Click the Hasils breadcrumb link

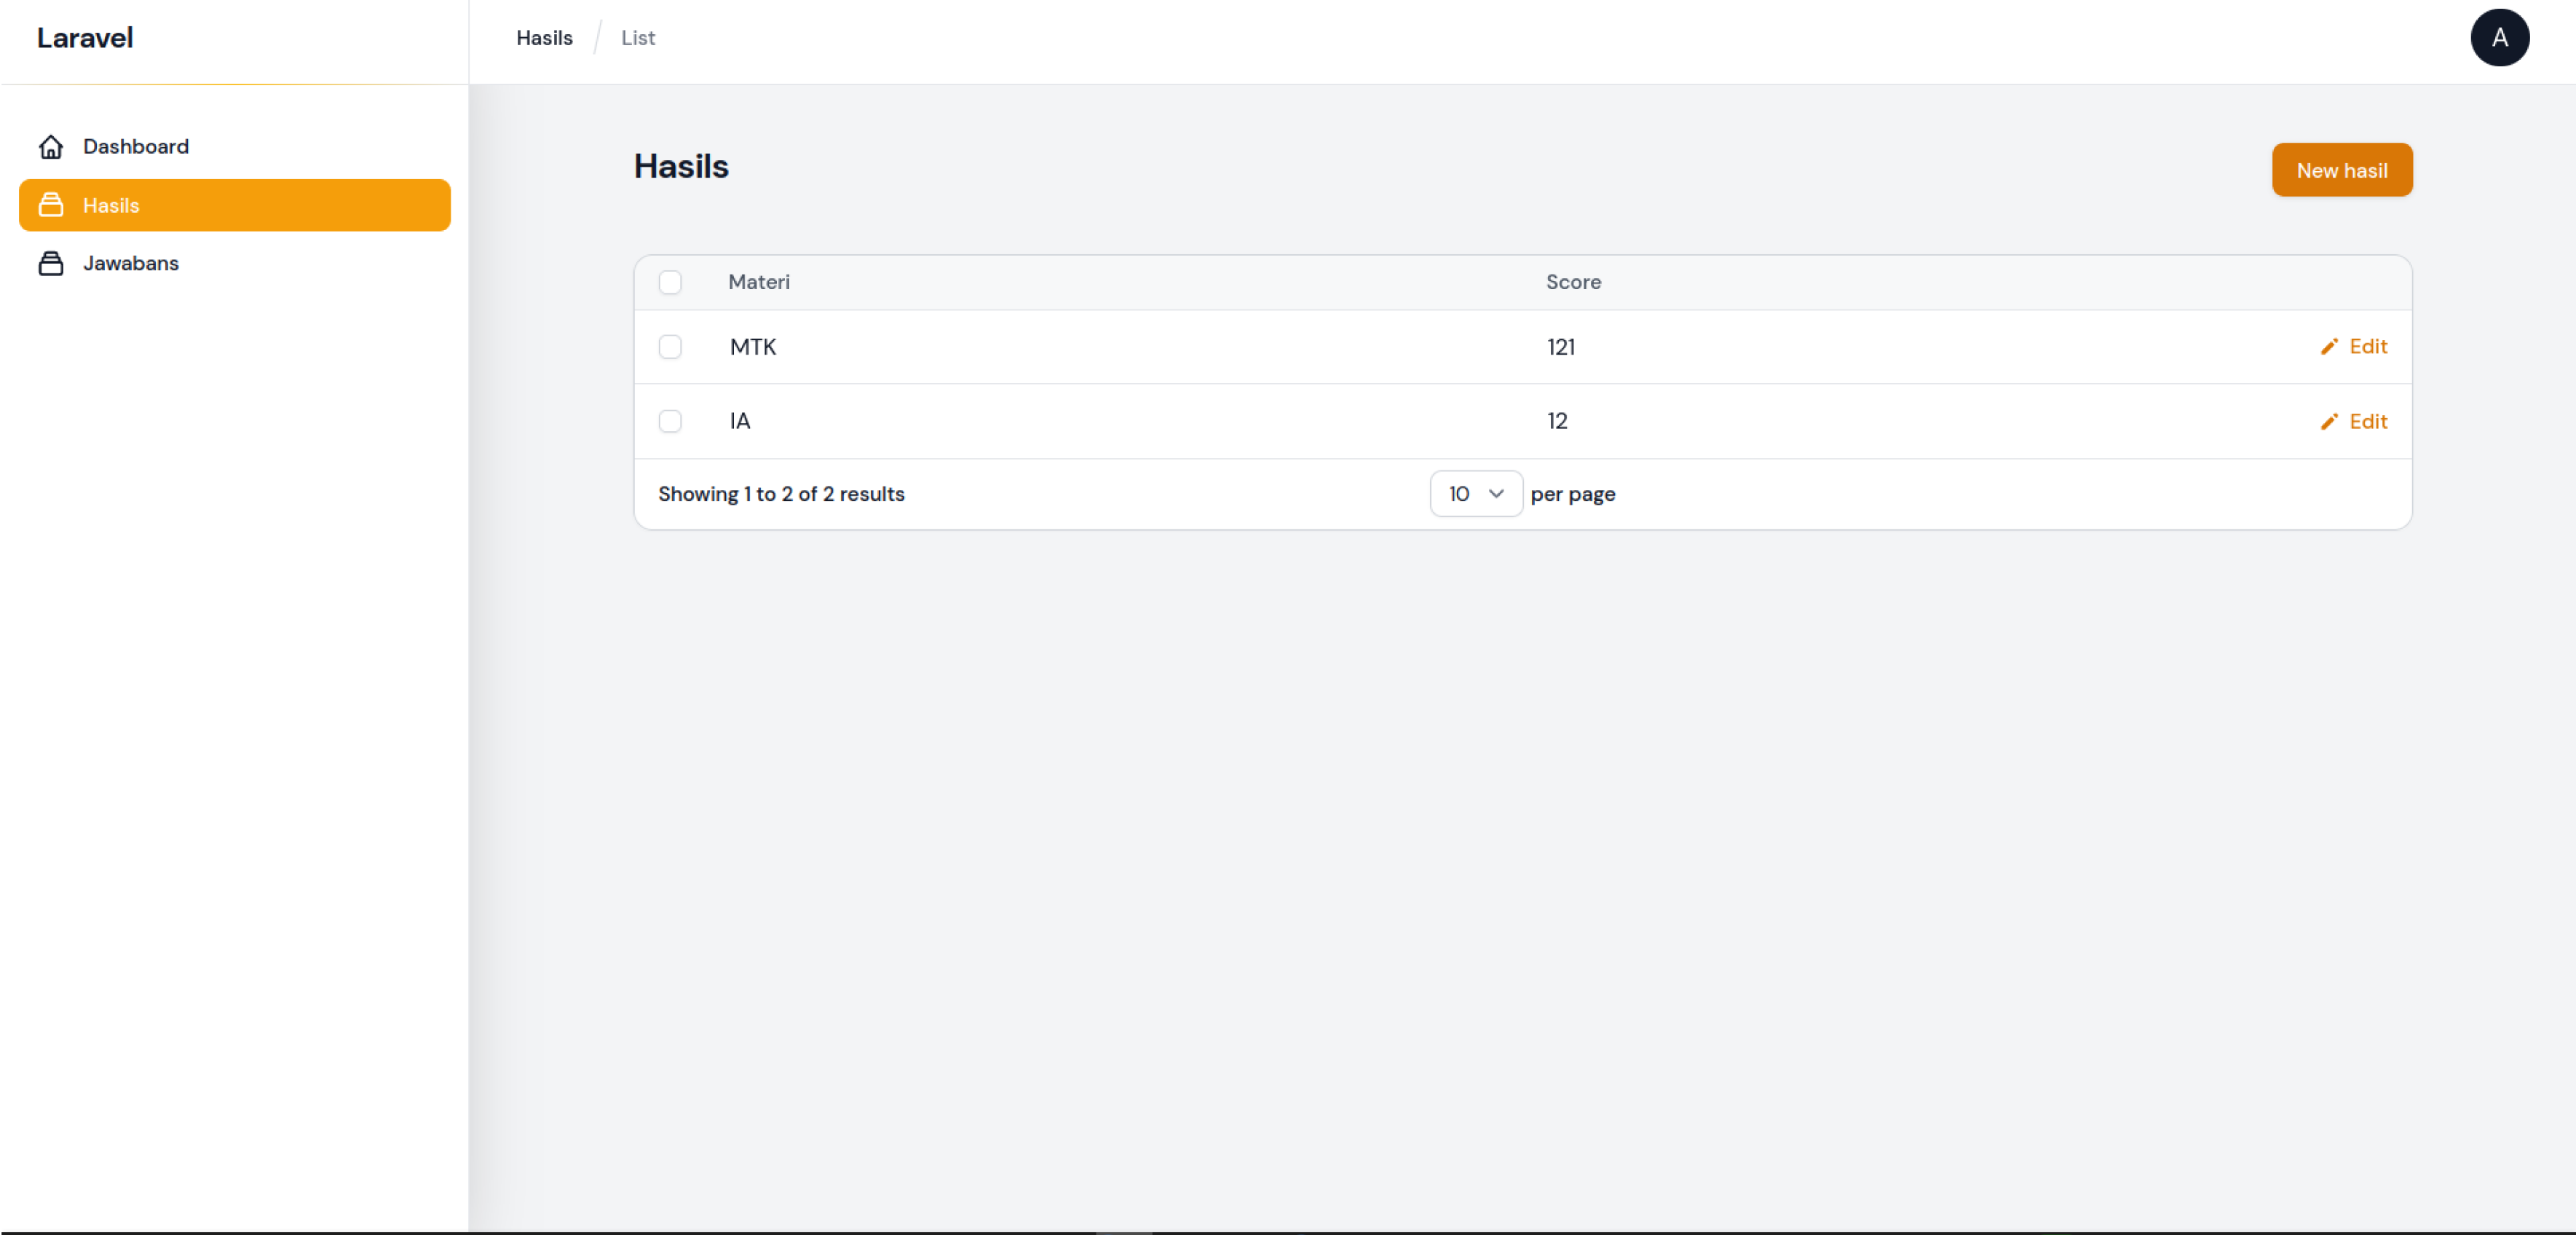pyautogui.click(x=544, y=38)
